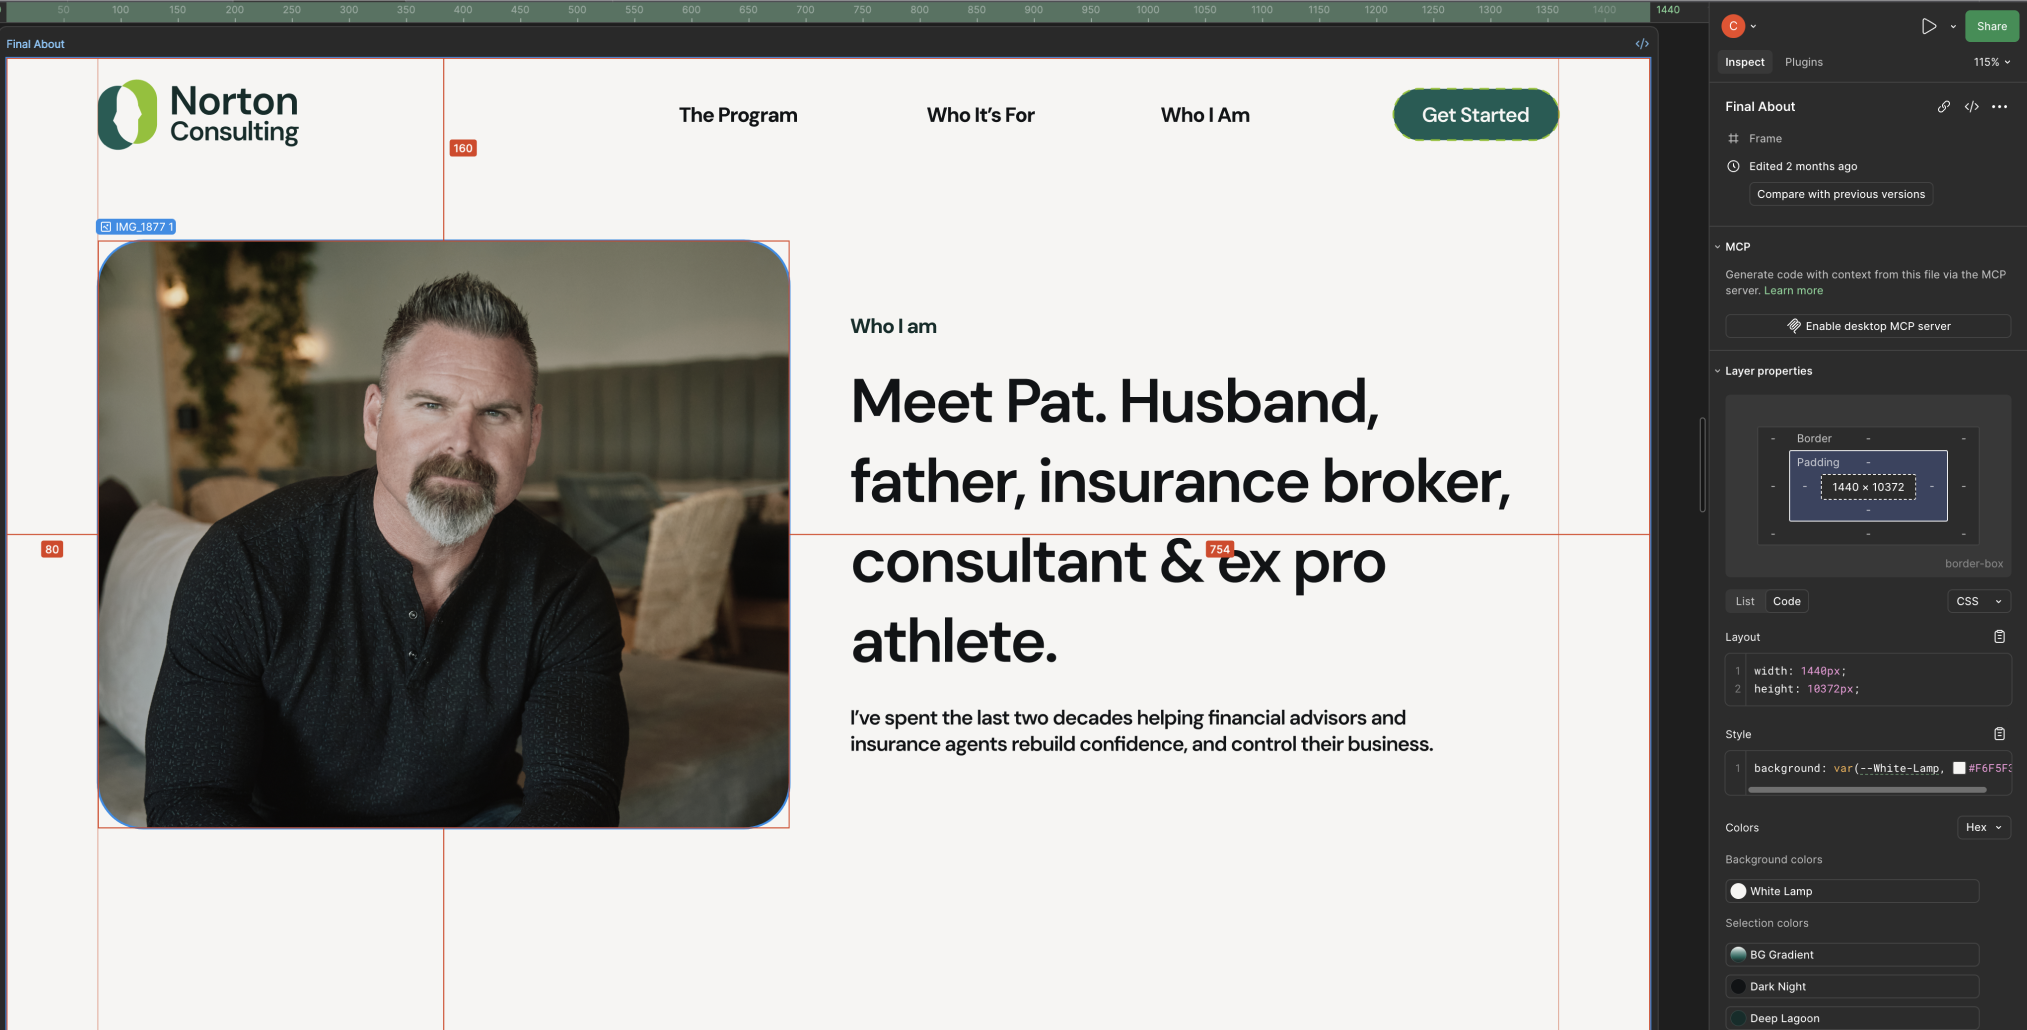2027x1030 pixels.
Task: Copy the Layout code with clipboard icon
Action: point(1999,637)
